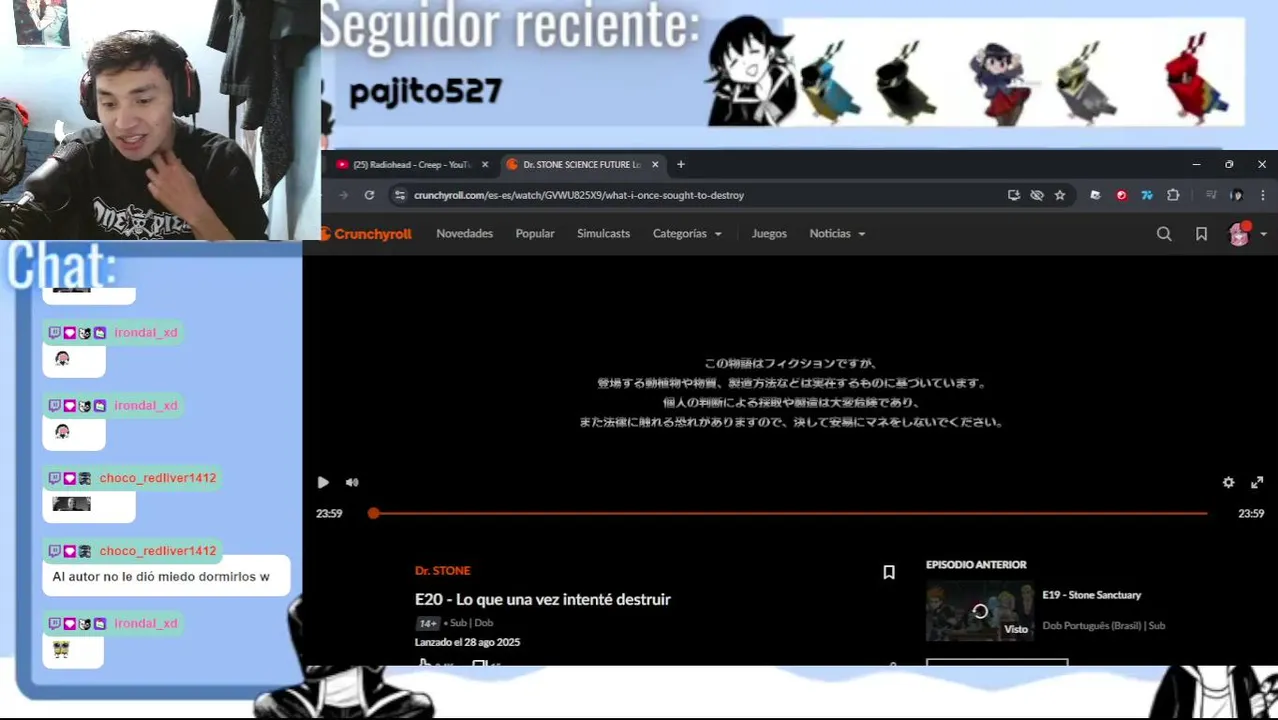
Task: Click the Dob Português (Brasil) | Sub text
Action: pyautogui.click(x=1104, y=626)
